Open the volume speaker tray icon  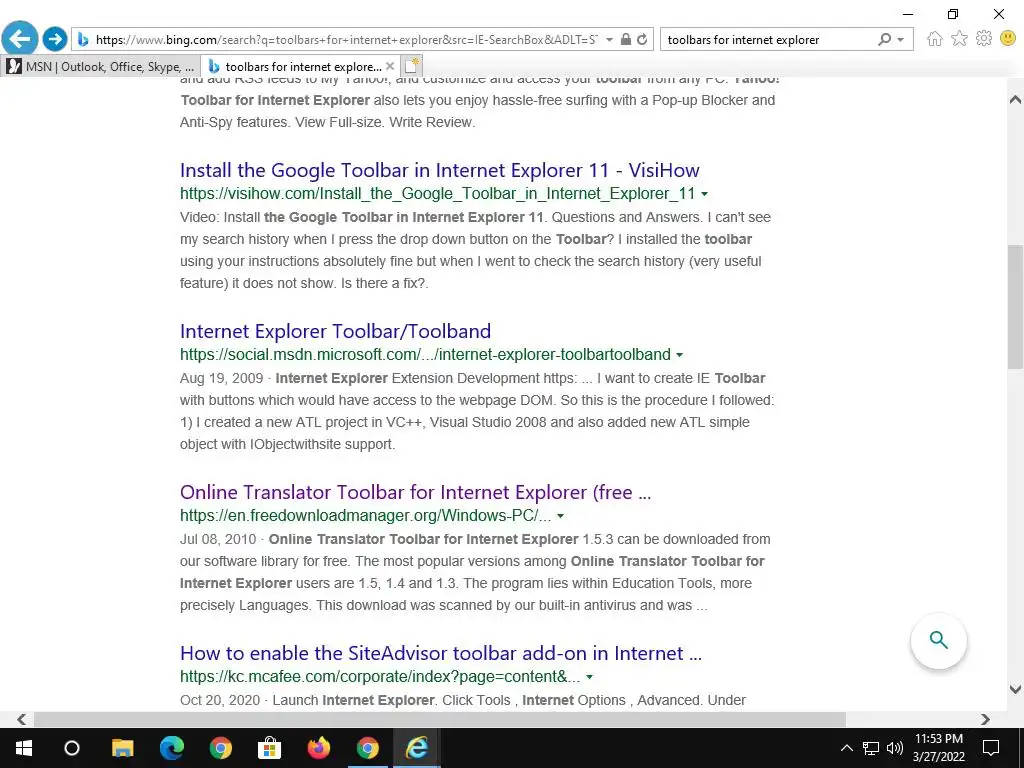(895, 748)
